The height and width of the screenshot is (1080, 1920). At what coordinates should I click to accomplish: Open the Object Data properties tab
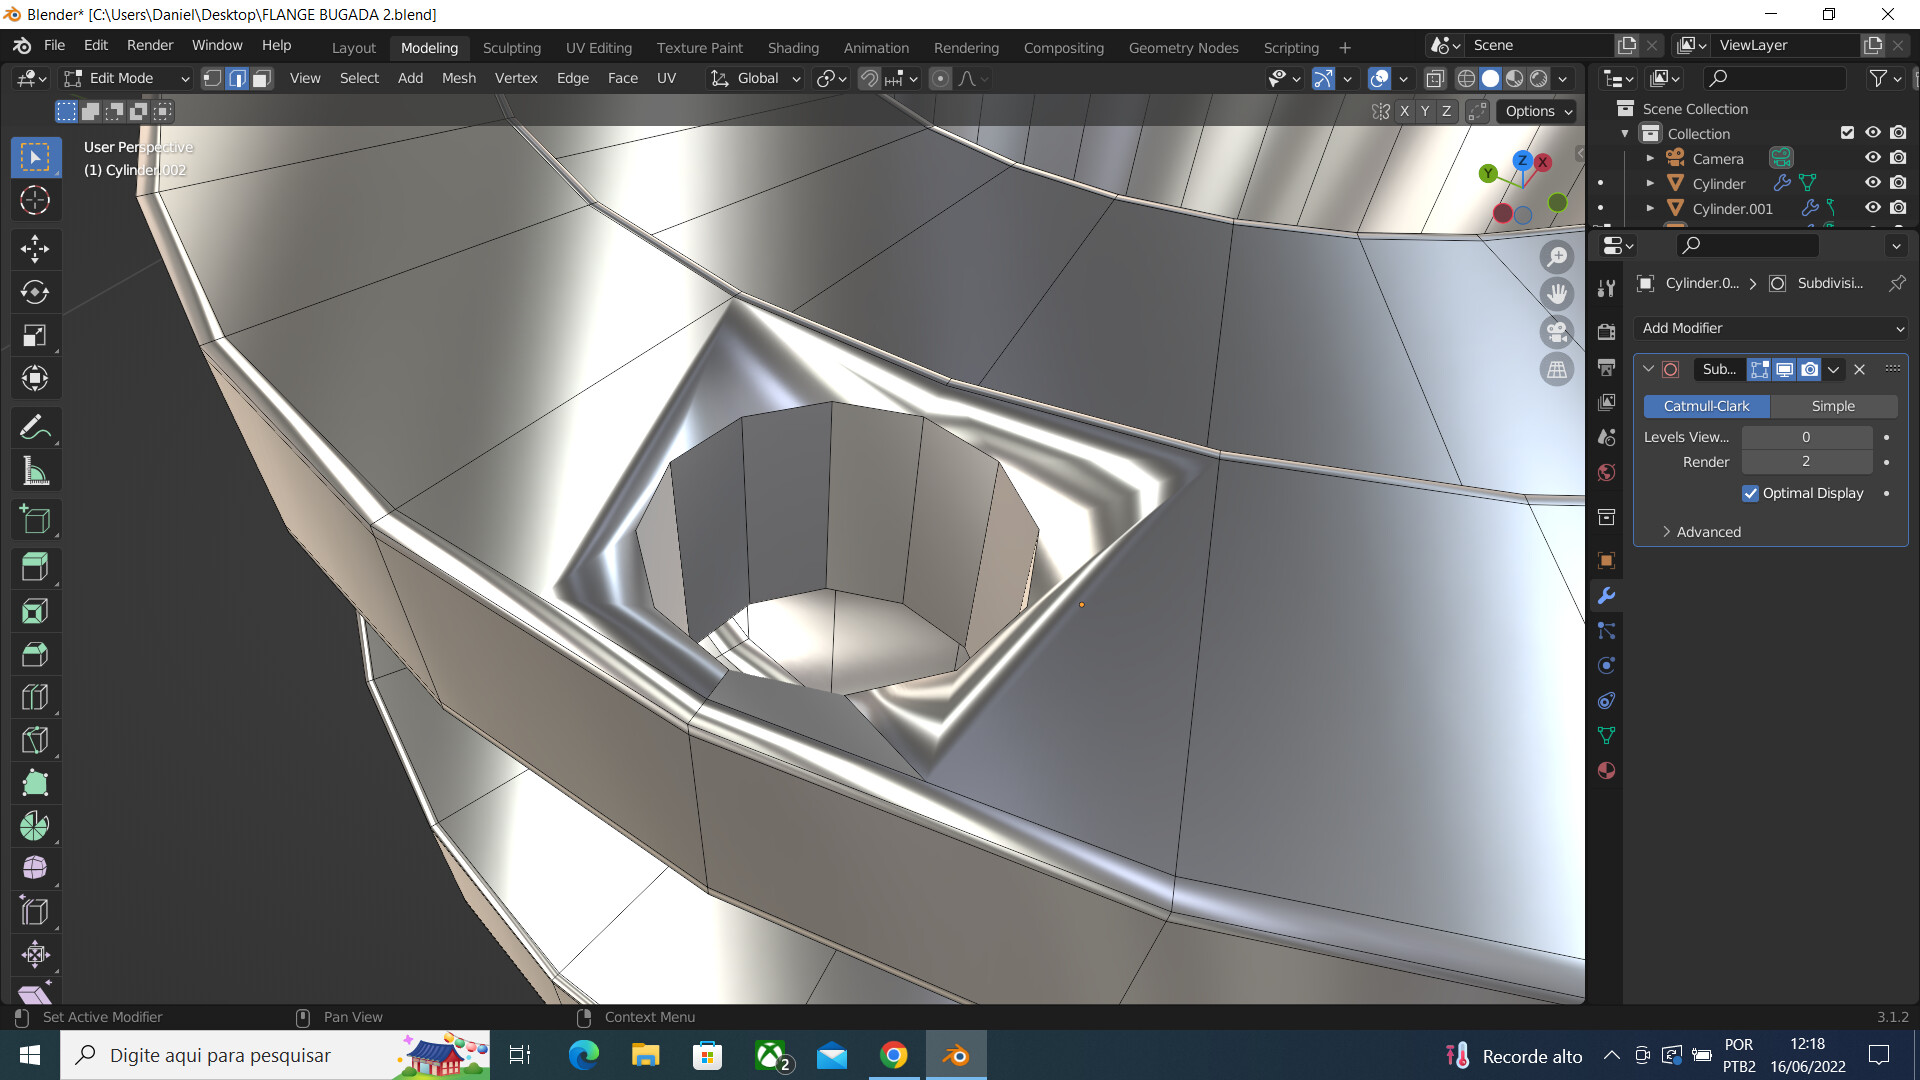click(x=1607, y=736)
